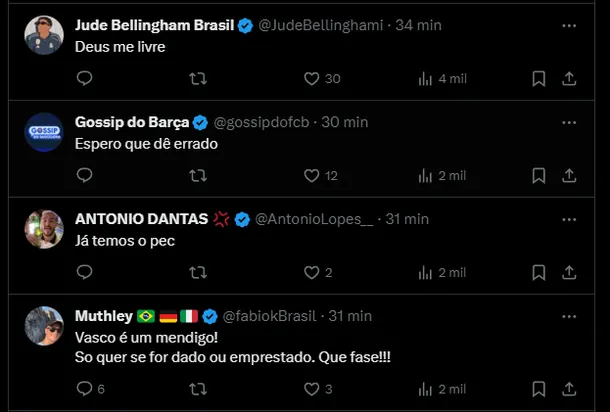Share the Gossip do Barça tweet
This screenshot has width=610, height=412.
(x=569, y=176)
